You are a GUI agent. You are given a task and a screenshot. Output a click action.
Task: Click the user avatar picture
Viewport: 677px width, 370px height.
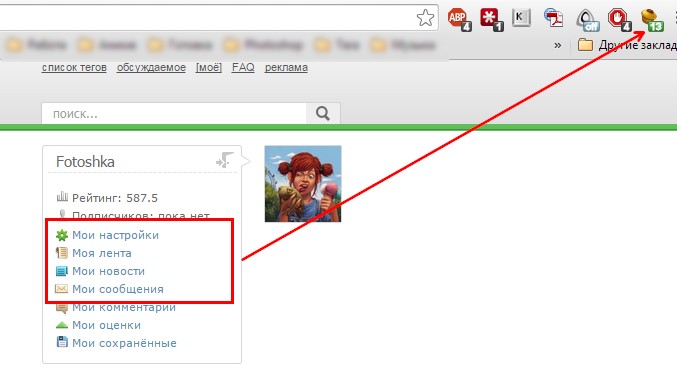303,184
